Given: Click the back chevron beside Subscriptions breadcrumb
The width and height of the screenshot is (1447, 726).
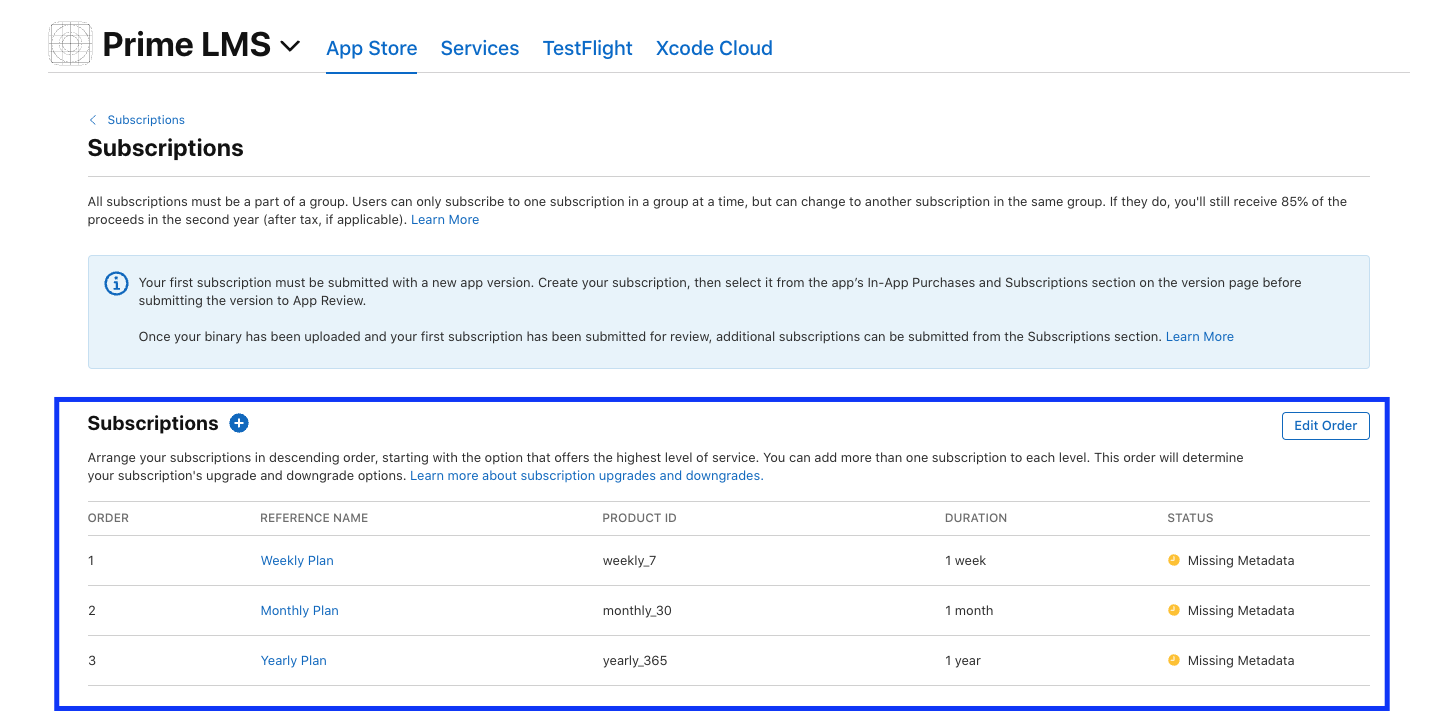Looking at the screenshot, I should pyautogui.click(x=93, y=120).
